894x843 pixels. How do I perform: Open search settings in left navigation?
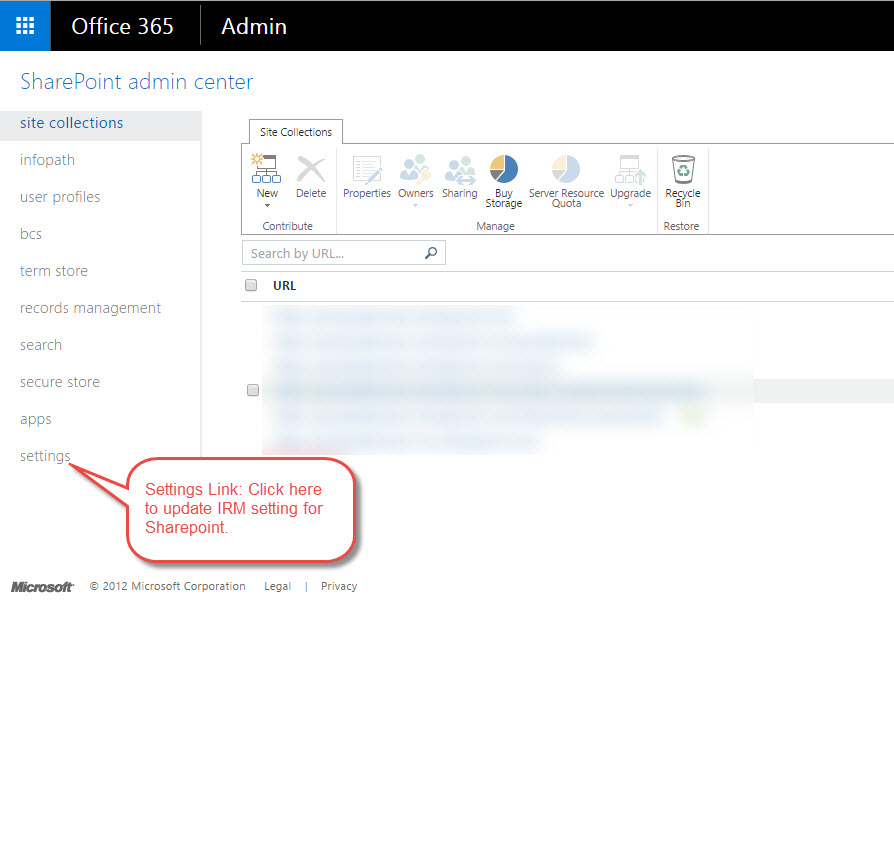tap(40, 345)
